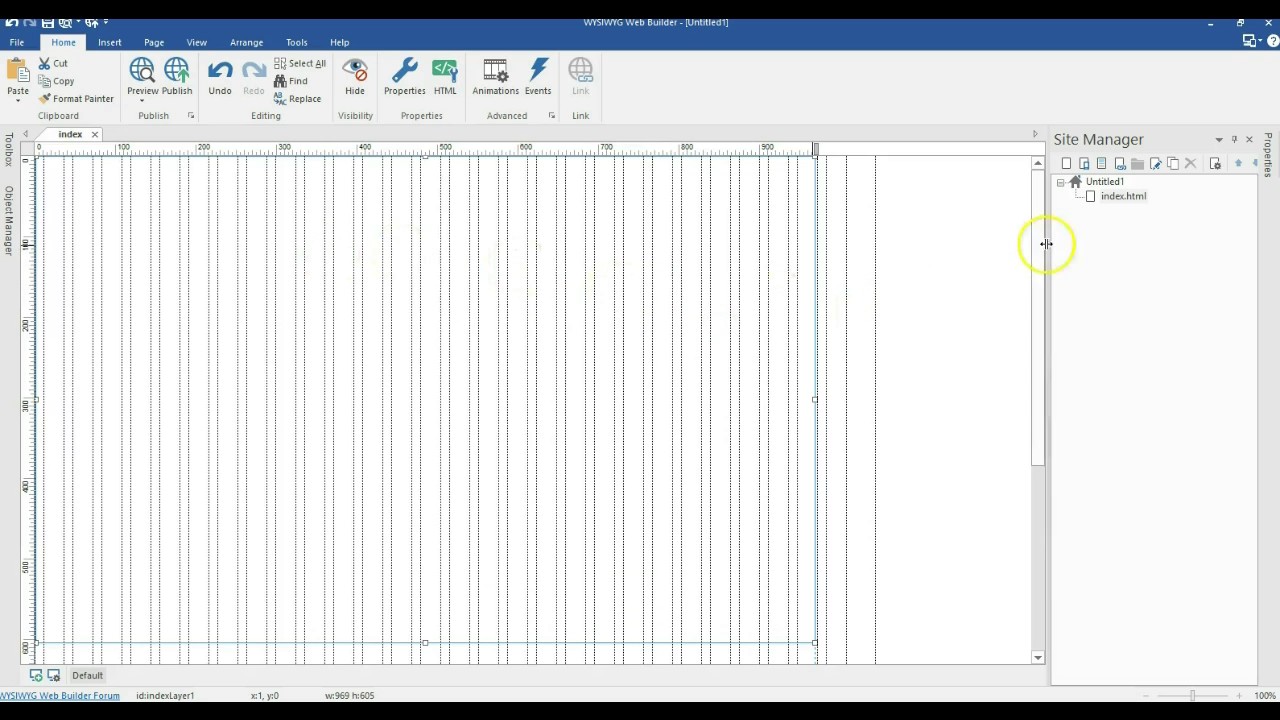Viewport: 1280px width, 720px height.
Task: Switch to the Page ribbon tab
Action: [x=154, y=42]
